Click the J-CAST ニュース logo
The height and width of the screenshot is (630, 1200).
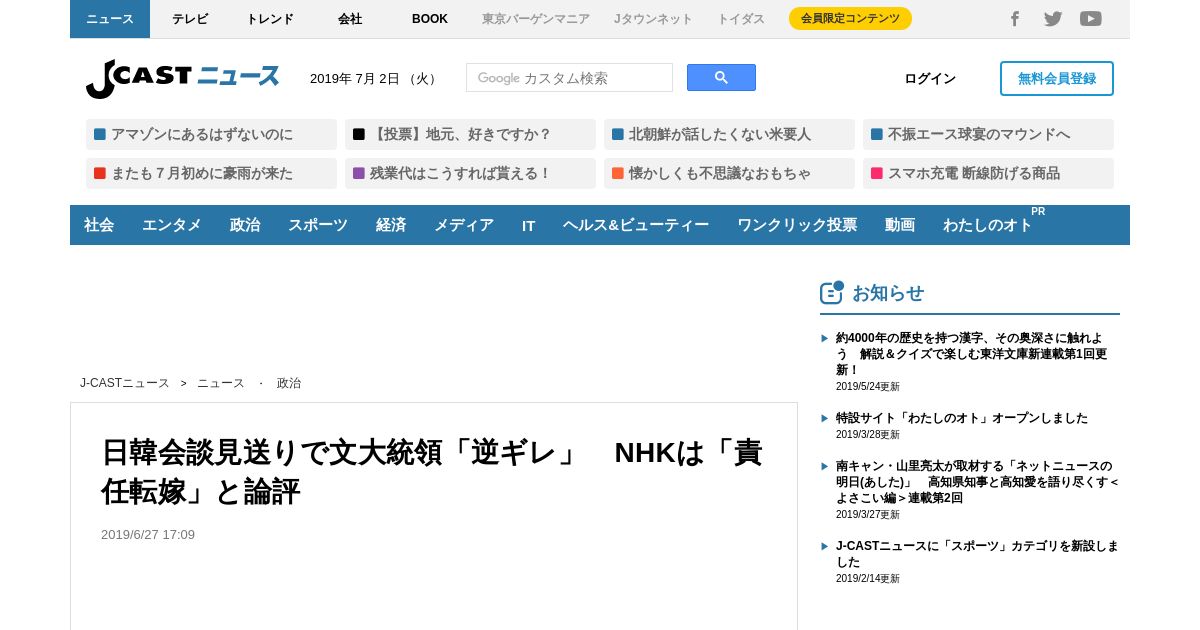click(183, 78)
